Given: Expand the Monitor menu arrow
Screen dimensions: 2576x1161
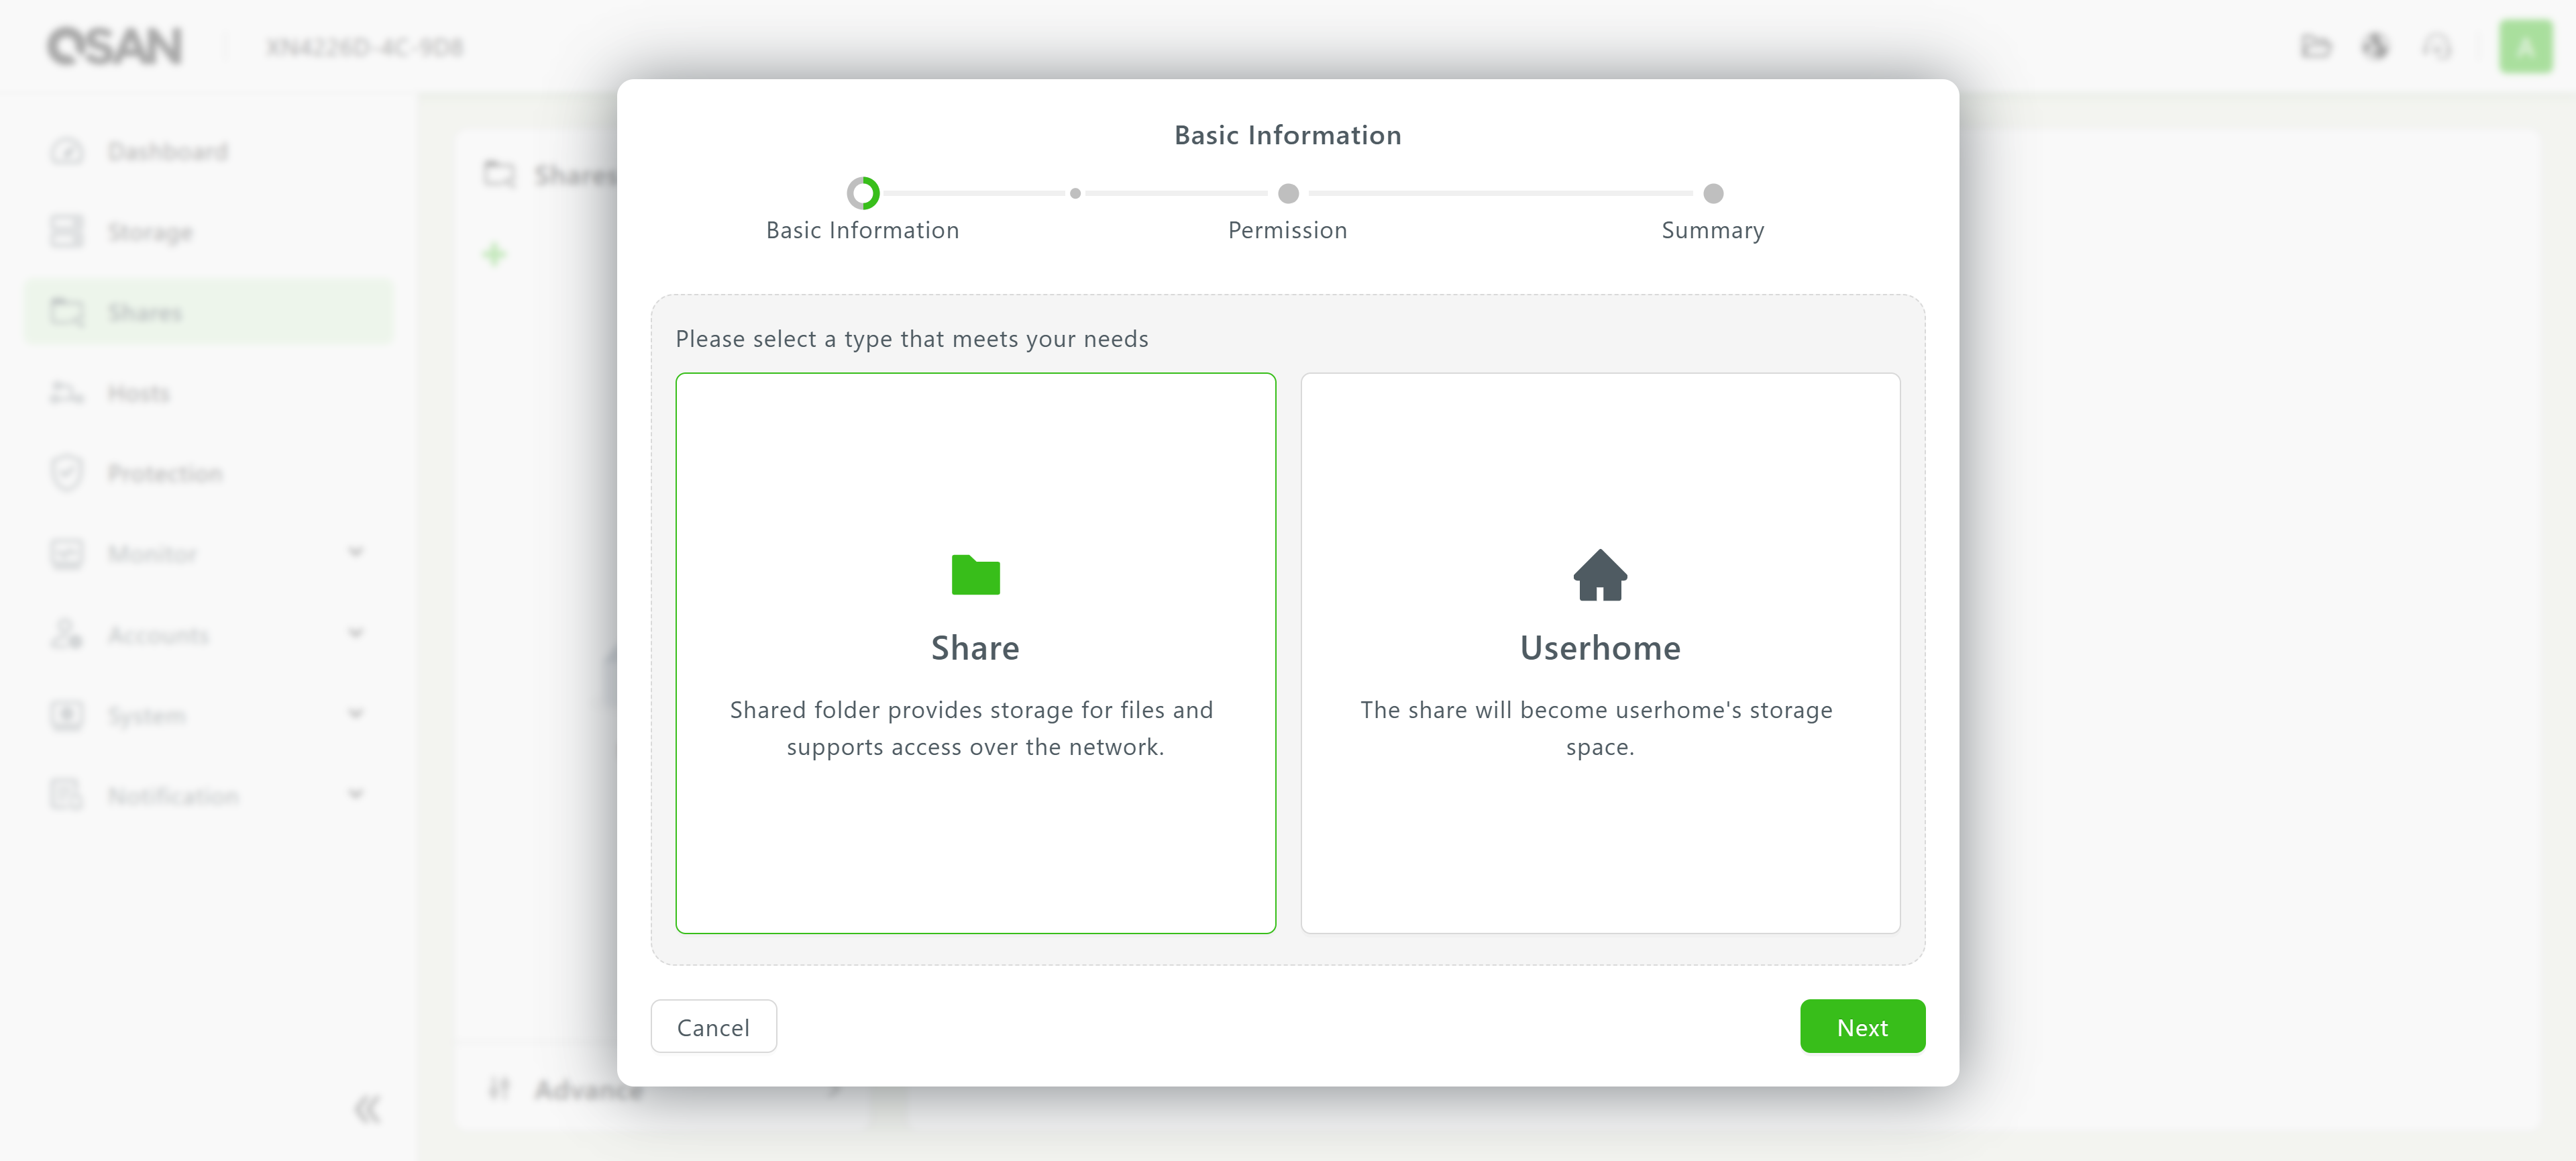Looking at the screenshot, I should (x=356, y=552).
